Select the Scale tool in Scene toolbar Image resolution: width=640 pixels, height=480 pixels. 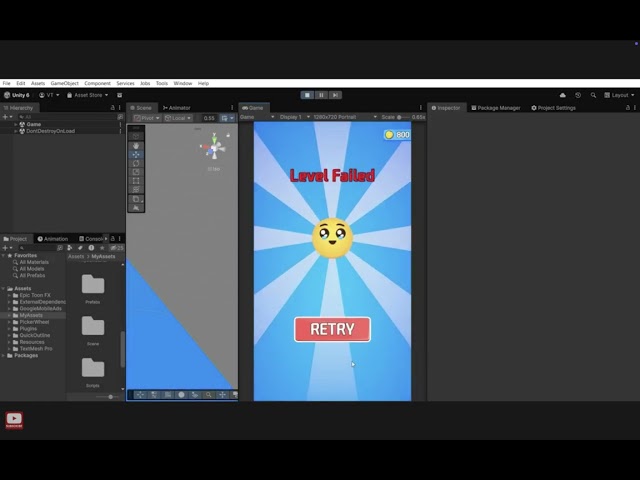(136, 172)
